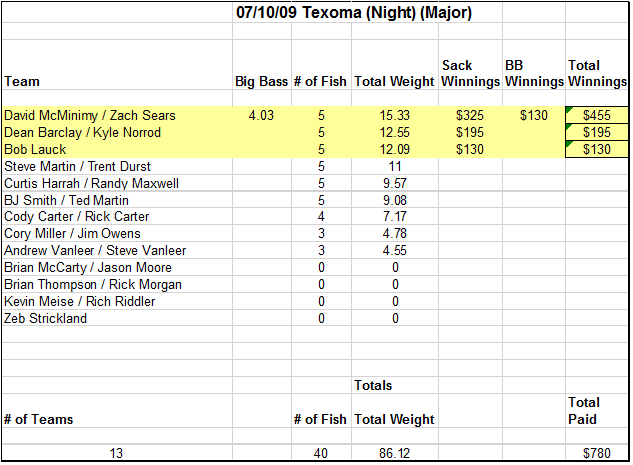Select Zeb Strickland team cell
The image size is (633, 465).
point(117,318)
